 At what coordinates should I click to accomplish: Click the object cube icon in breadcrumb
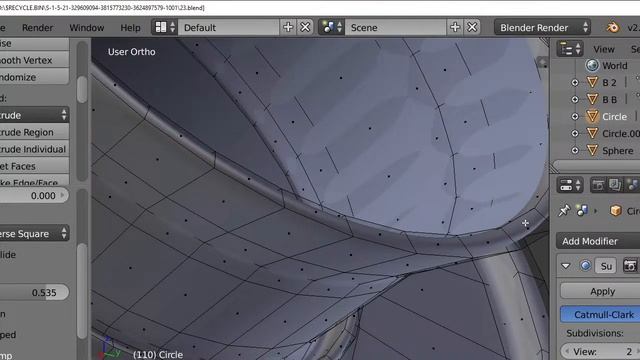coord(616,211)
